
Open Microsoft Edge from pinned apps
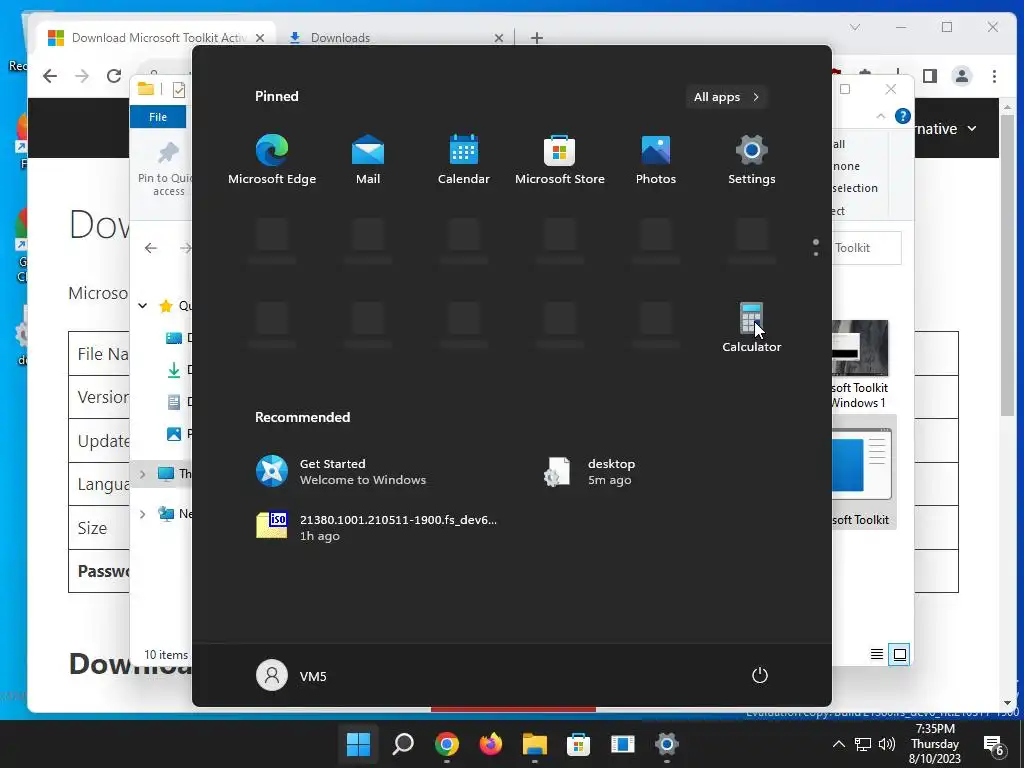click(272, 159)
